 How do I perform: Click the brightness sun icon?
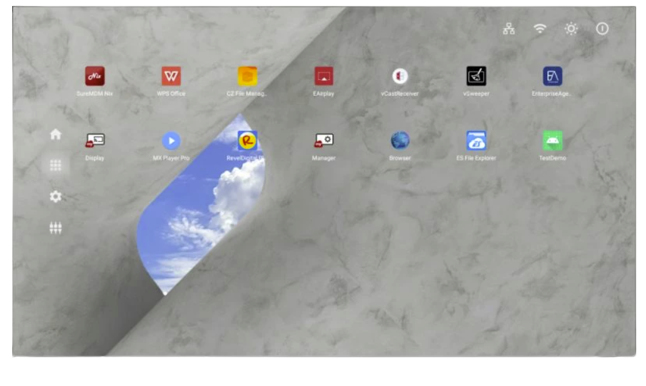pyautogui.click(x=571, y=28)
